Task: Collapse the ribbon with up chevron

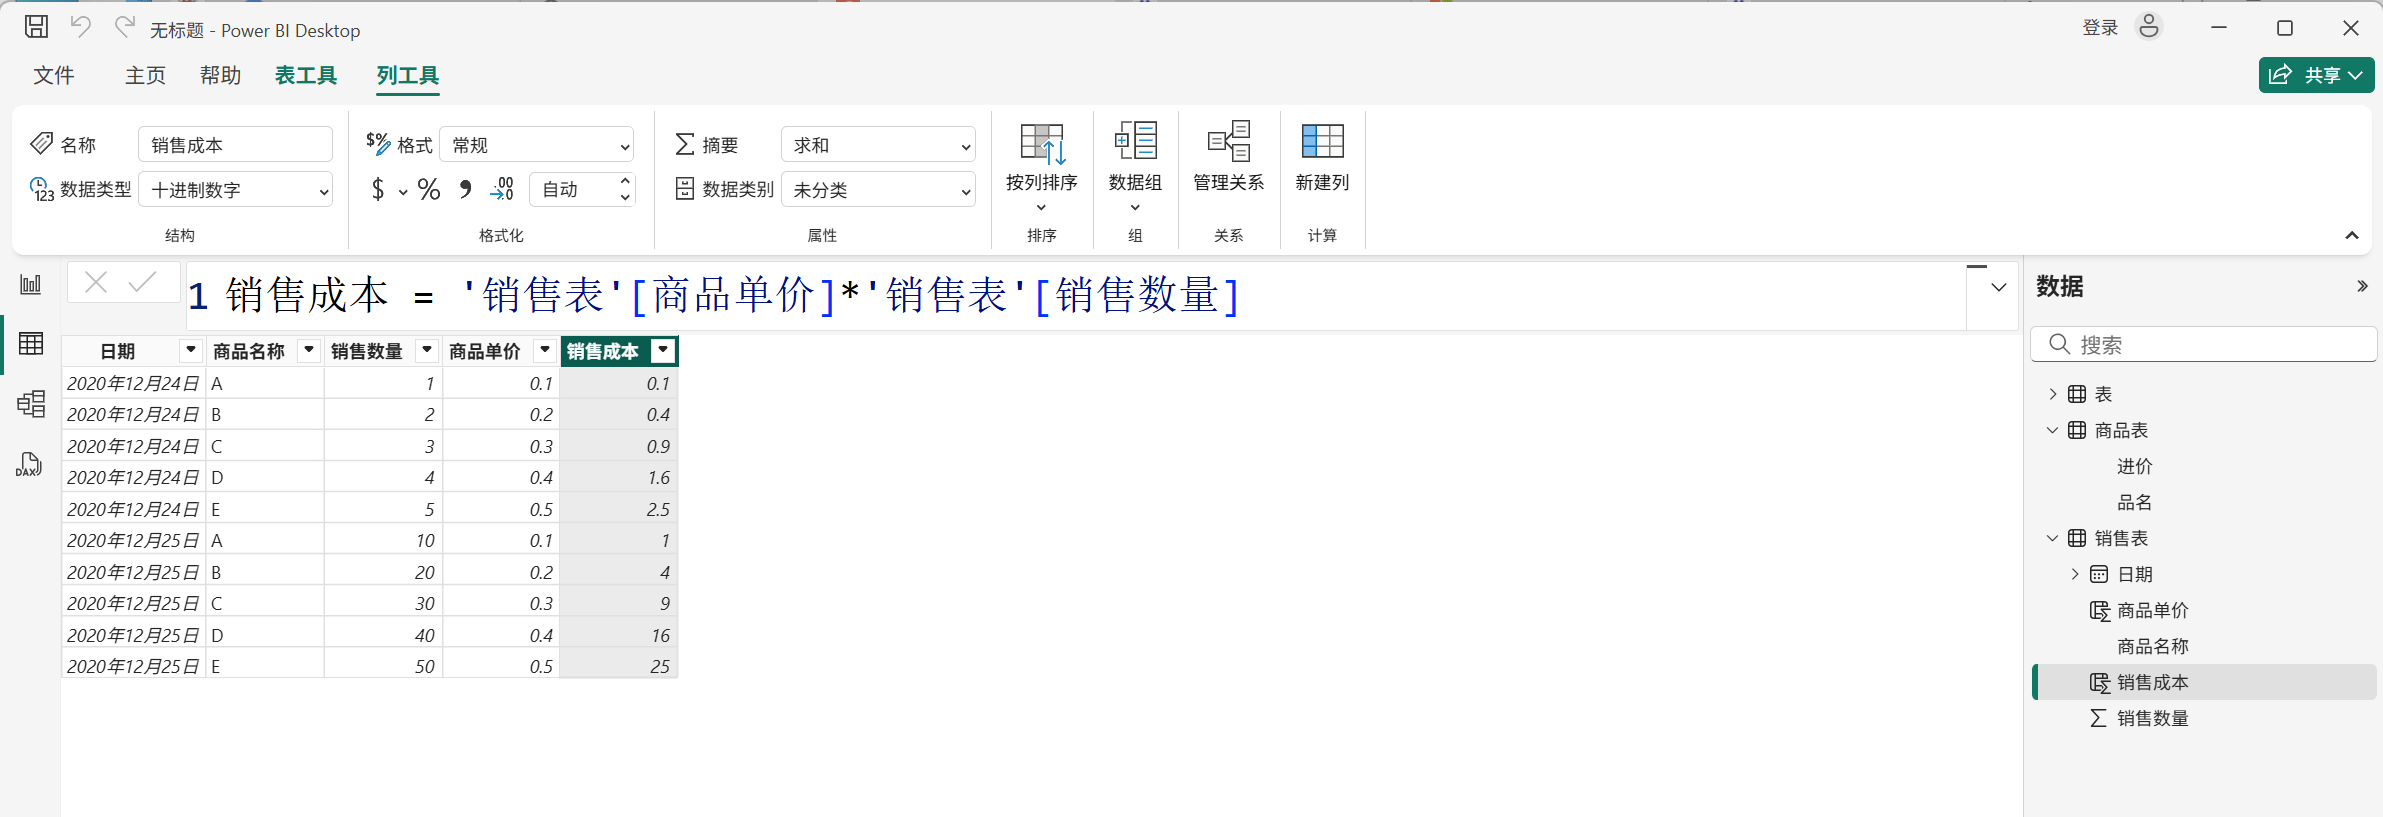Action: click(x=2352, y=236)
